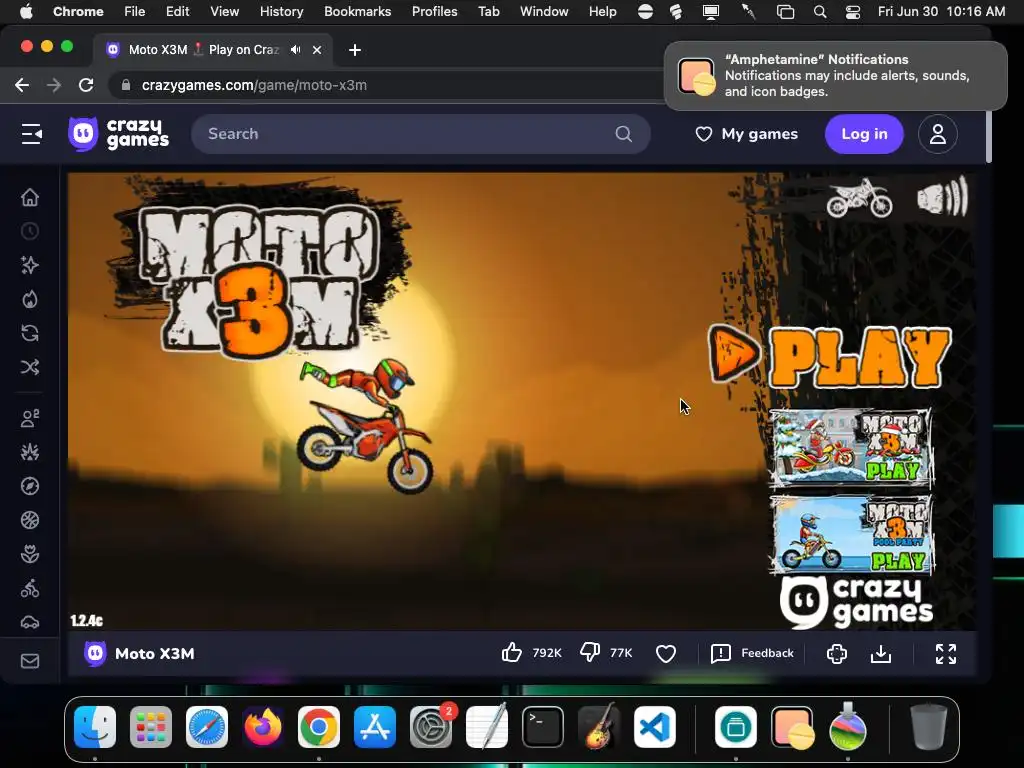Click the Amphetamine notification banner
This screenshot has height=768, width=1024.
(836, 76)
